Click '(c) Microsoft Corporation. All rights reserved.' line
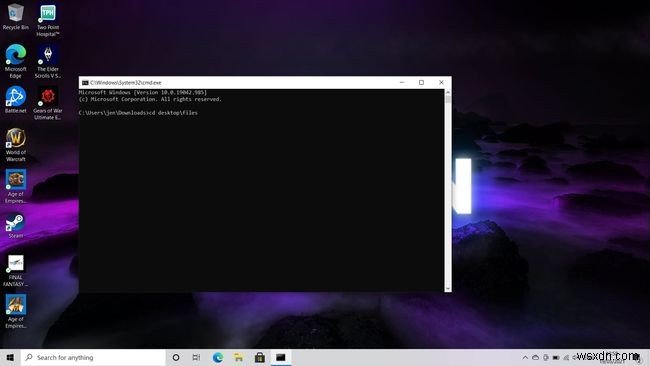650x366 pixels. point(150,99)
